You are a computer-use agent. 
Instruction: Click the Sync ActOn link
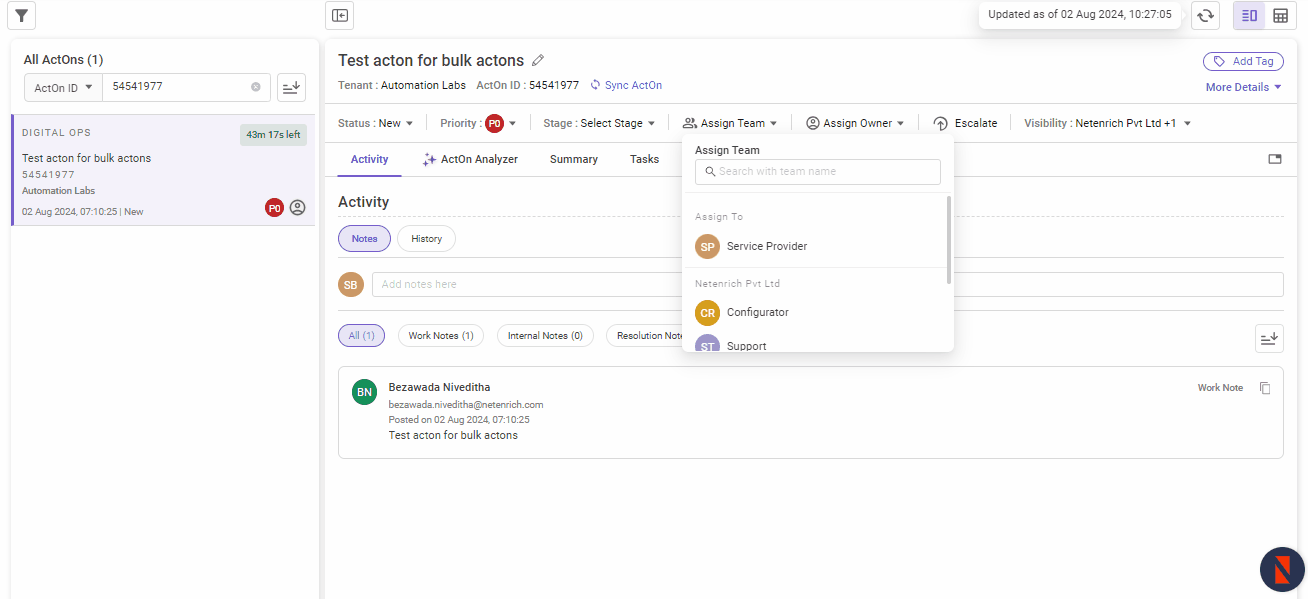coord(626,86)
